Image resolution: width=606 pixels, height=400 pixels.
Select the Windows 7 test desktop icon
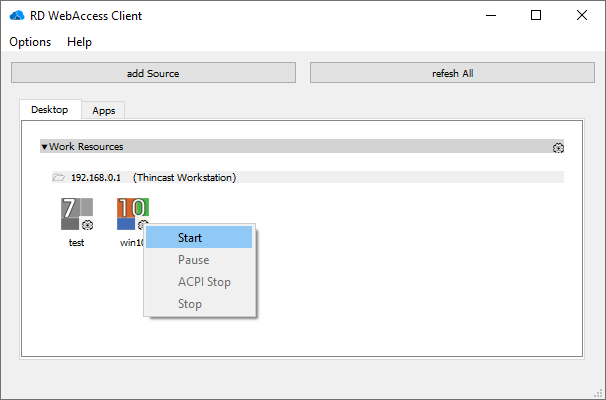(x=77, y=214)
